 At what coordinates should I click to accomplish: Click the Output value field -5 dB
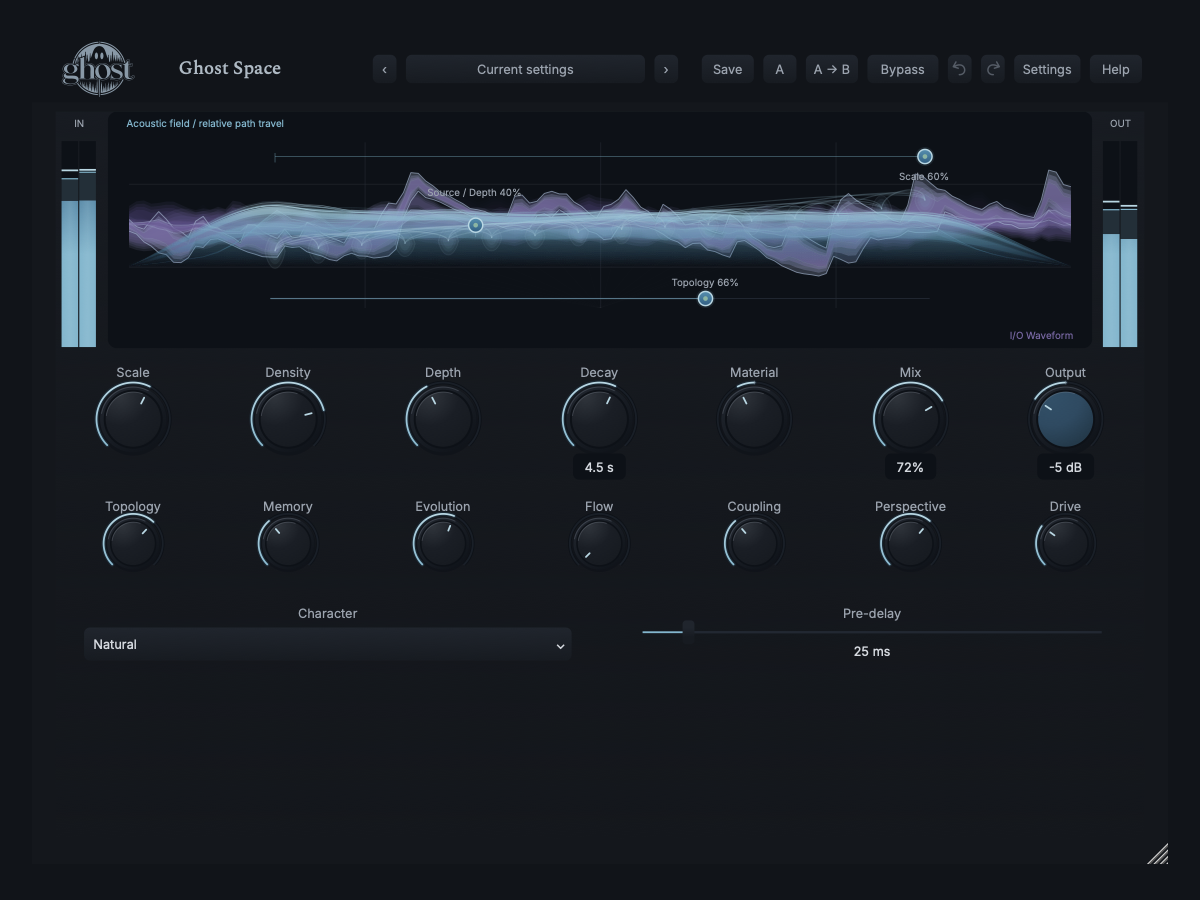(1065, 467)
